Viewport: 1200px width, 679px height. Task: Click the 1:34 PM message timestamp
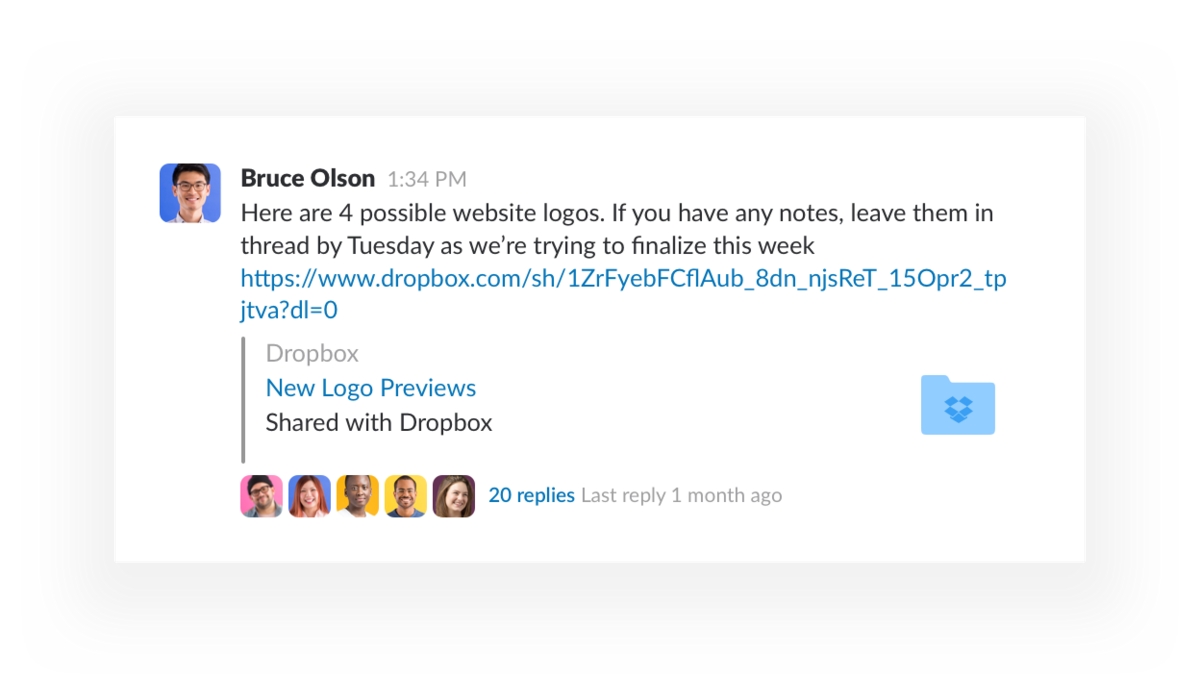click(427, 180)
